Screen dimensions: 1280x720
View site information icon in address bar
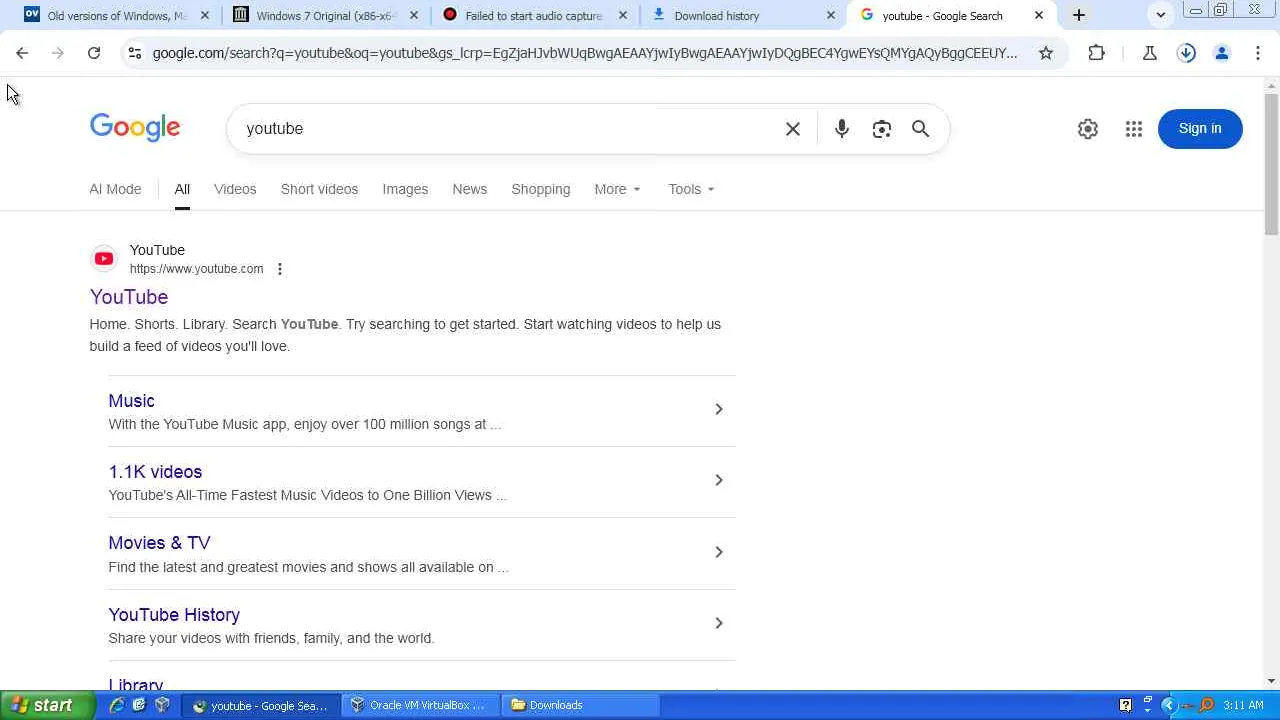coord(135,53)
